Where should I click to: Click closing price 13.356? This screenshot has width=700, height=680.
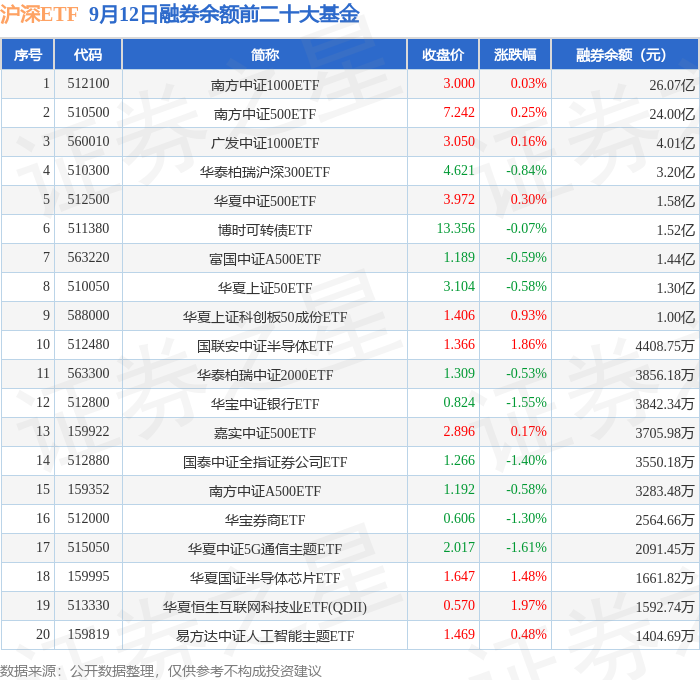tap(456, 229)
